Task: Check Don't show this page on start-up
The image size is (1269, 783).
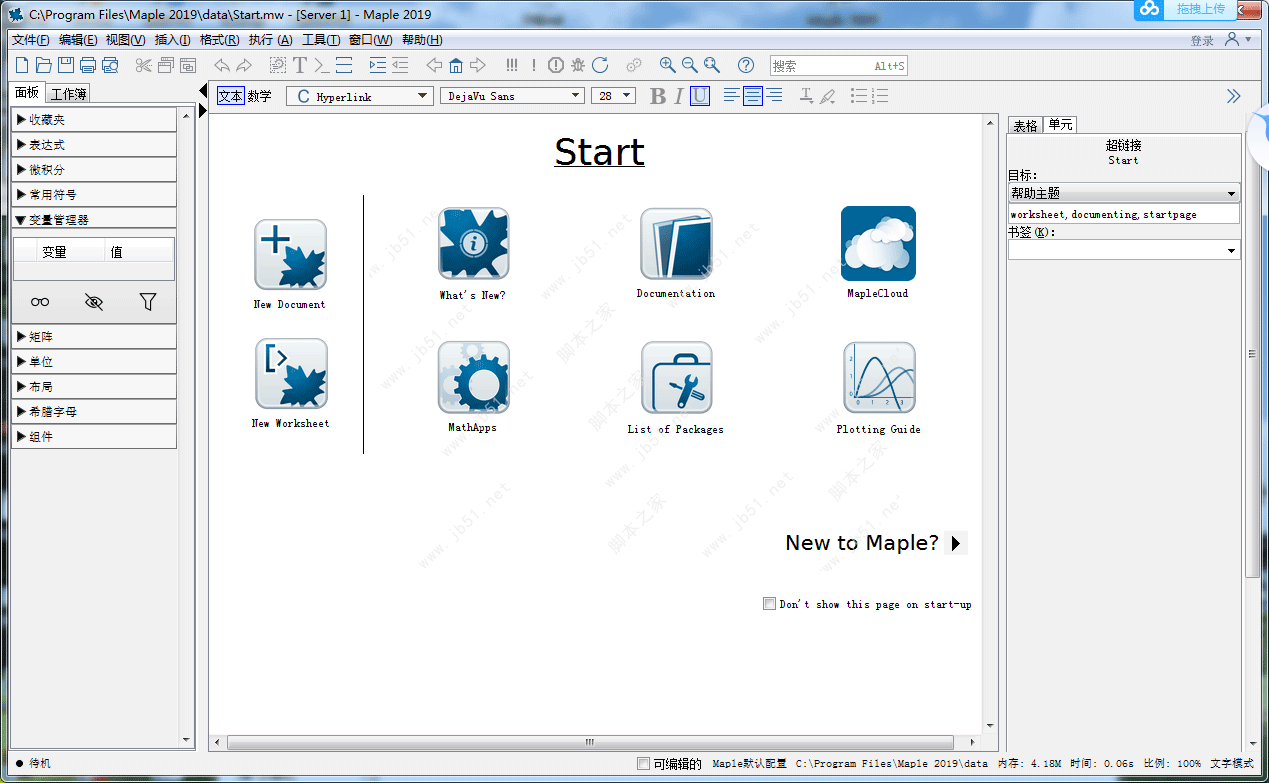Action: [x=769, y=604]
